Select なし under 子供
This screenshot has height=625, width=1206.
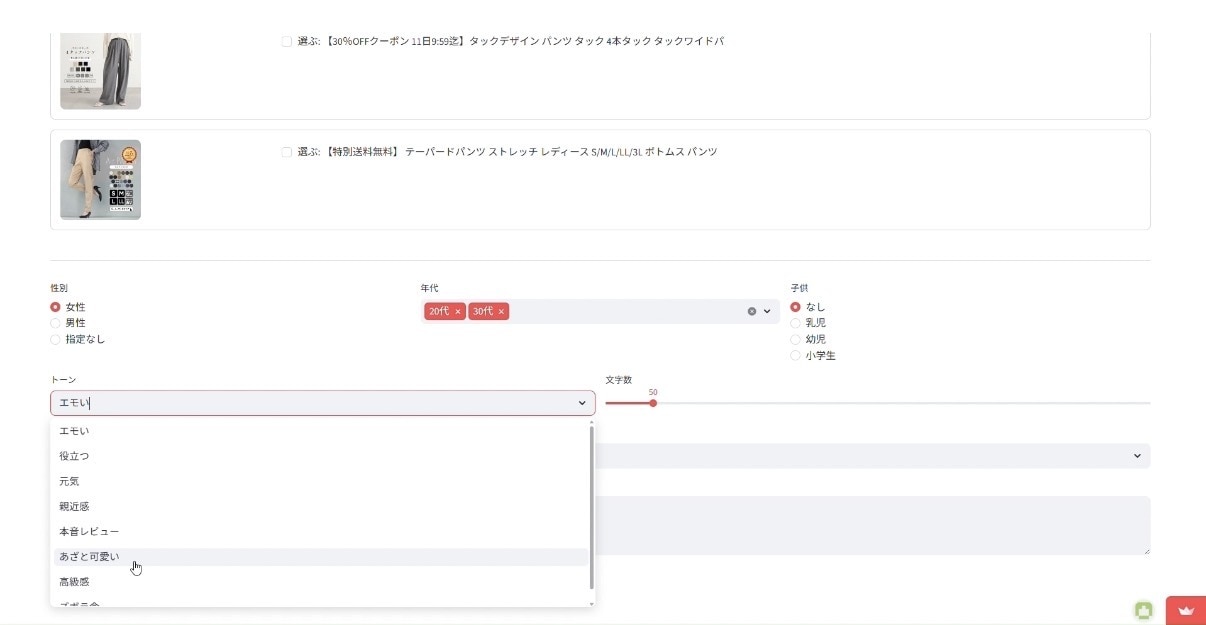(x=796, y=307)
